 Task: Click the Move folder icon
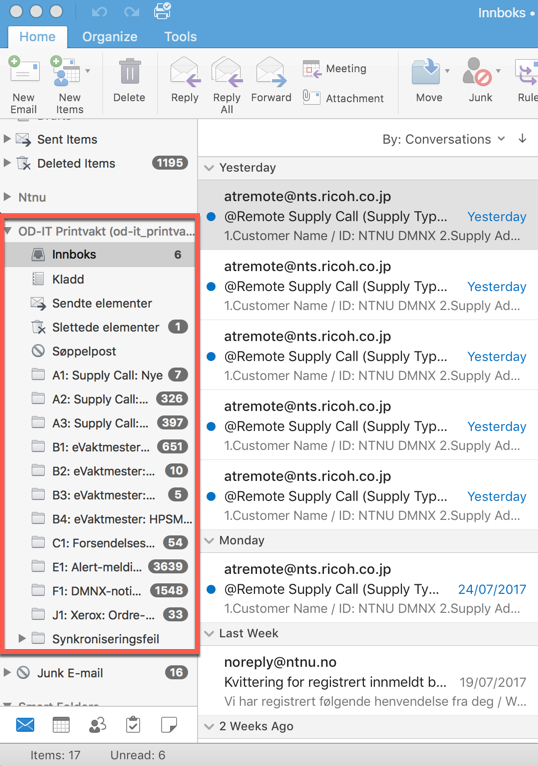pos(426,72)
